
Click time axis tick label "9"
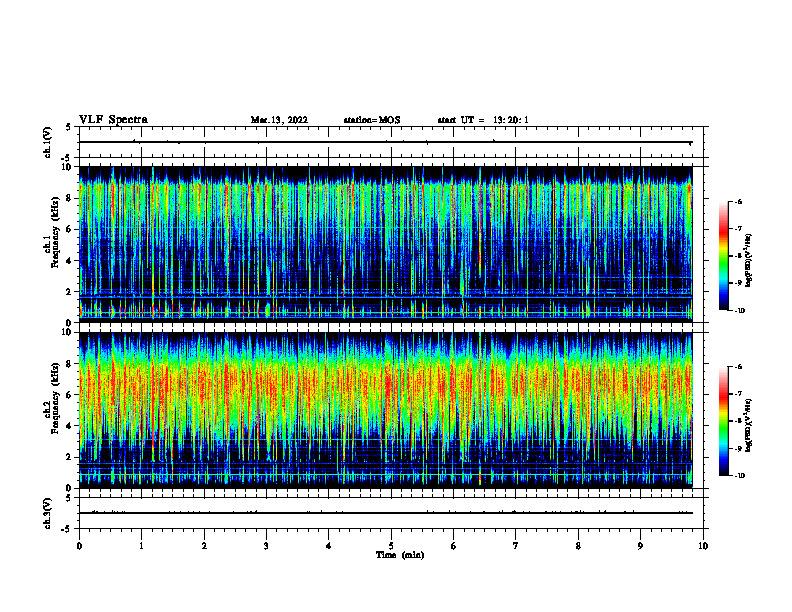[x=640, y=546]
